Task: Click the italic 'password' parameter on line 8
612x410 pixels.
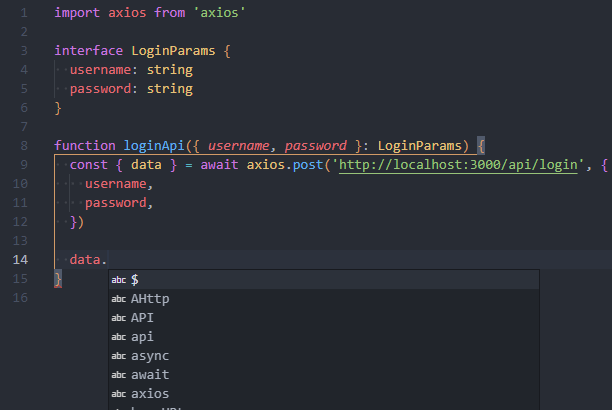Action: [315, 146]
